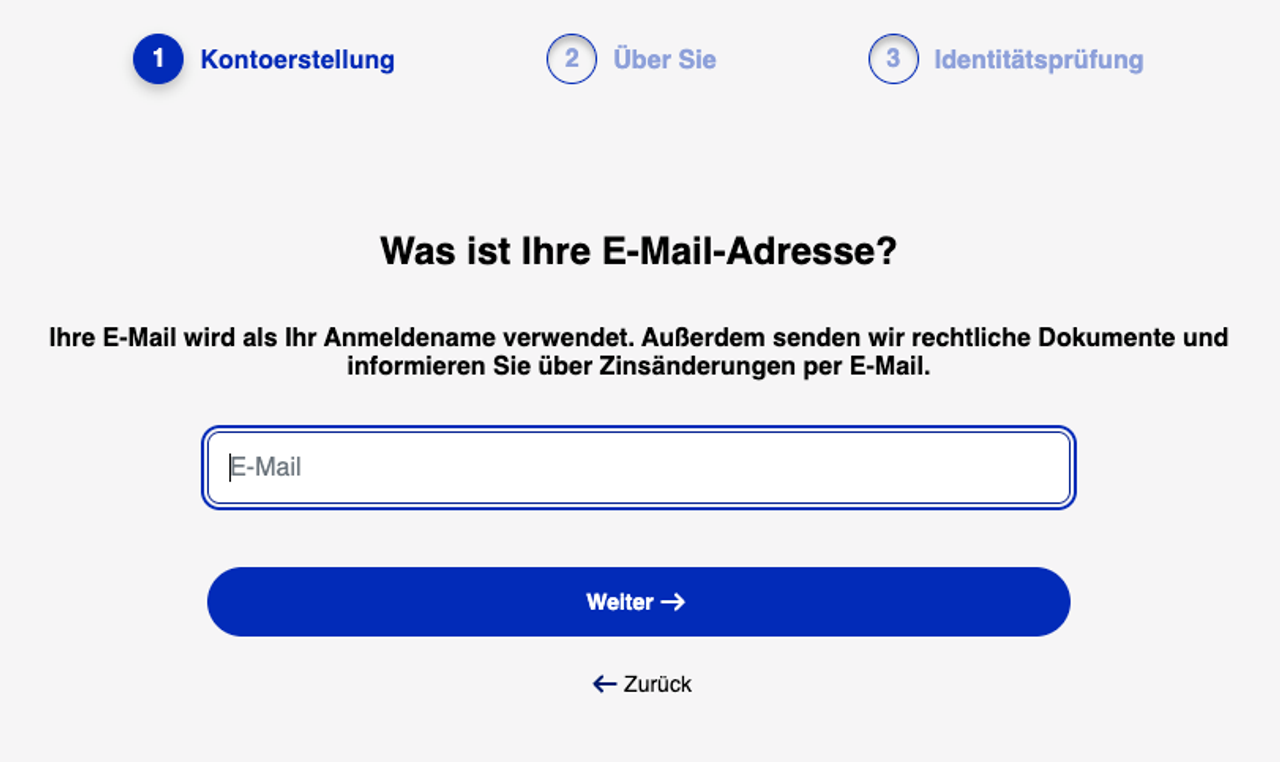The image size is (1280, 762).
Task: Click the outlined circle beside Über Sie
Action: (571, 59)
